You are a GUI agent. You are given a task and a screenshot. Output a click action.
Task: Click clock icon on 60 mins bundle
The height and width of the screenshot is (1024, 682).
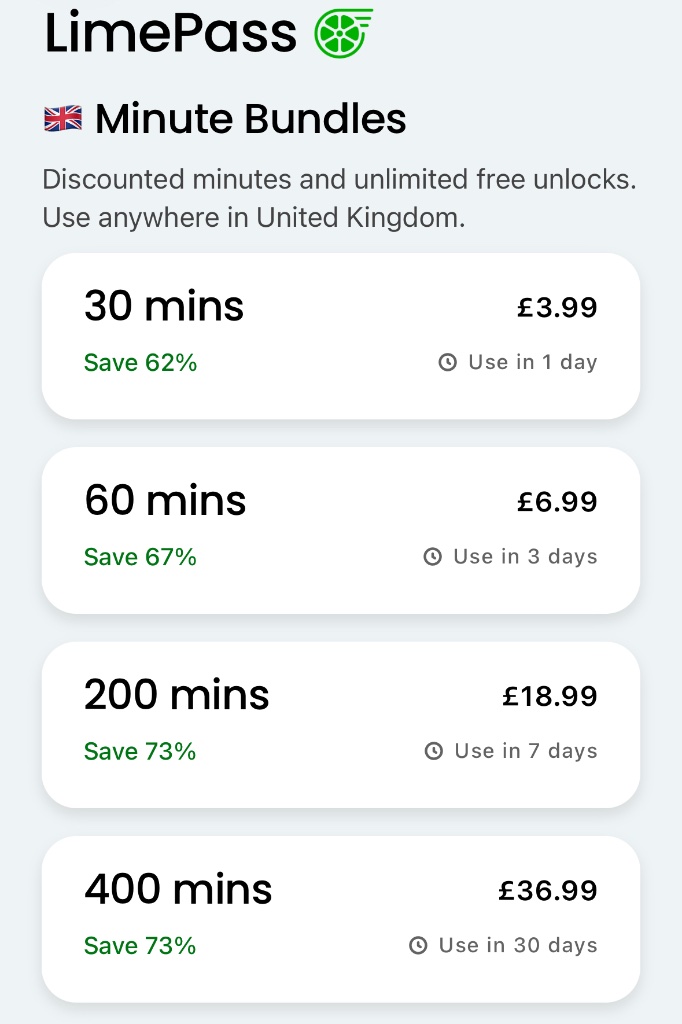click(x=433, y=557)
